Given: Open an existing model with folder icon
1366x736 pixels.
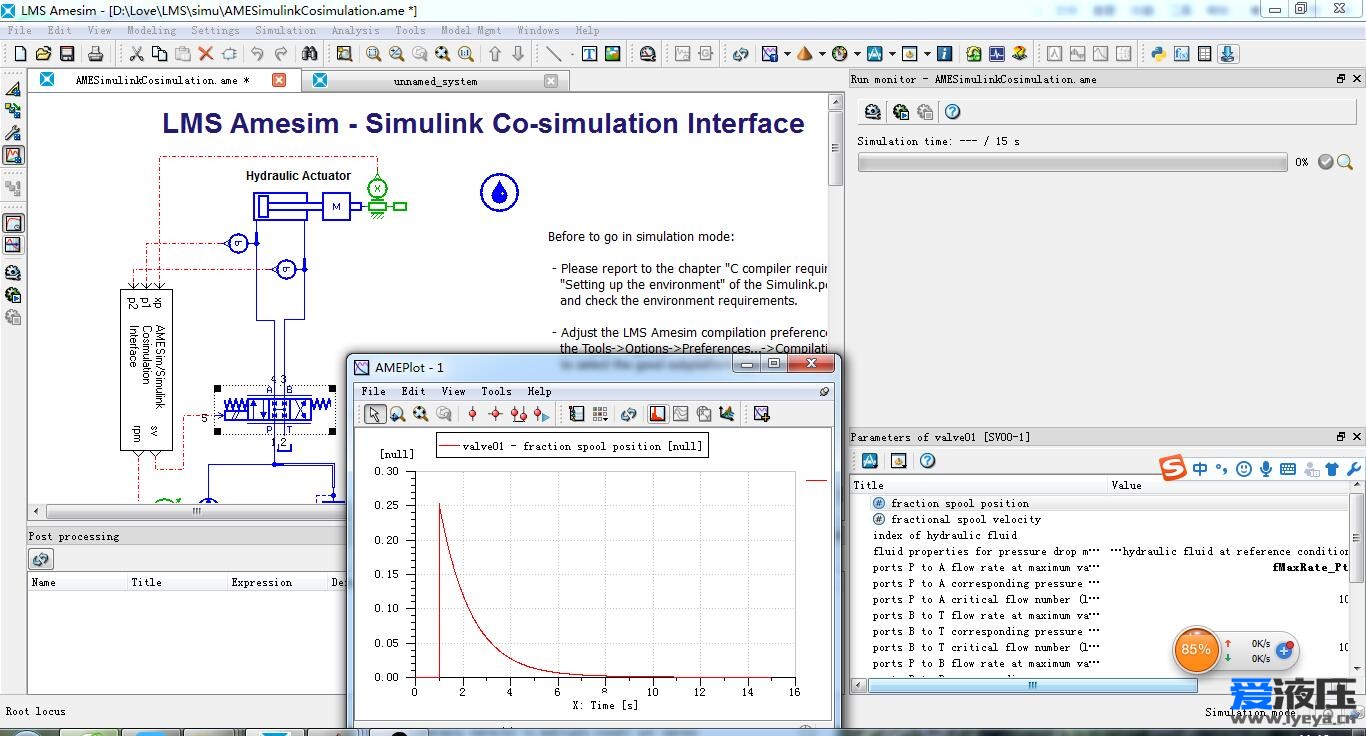Looking at the screenshot, I should tap(43, 54).
